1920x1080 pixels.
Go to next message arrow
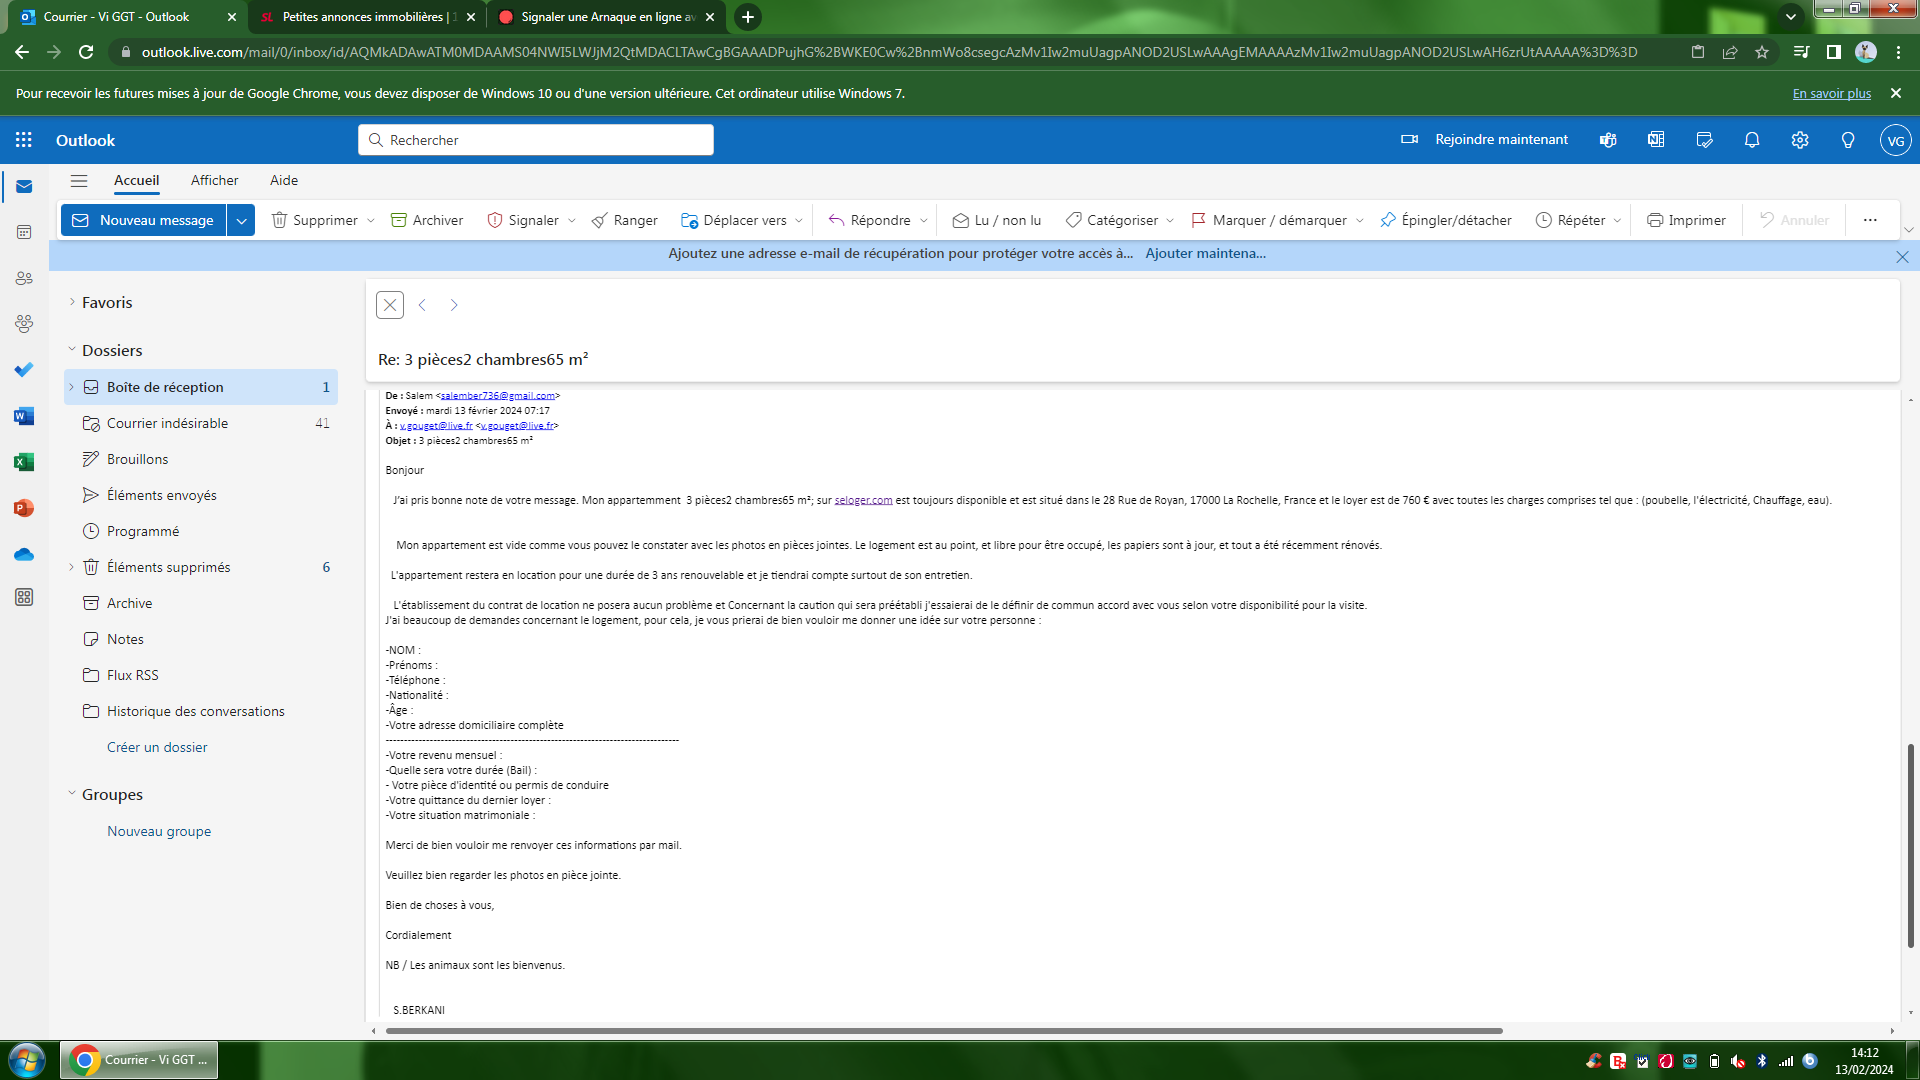pyautogui.click(x=454, y=305)
